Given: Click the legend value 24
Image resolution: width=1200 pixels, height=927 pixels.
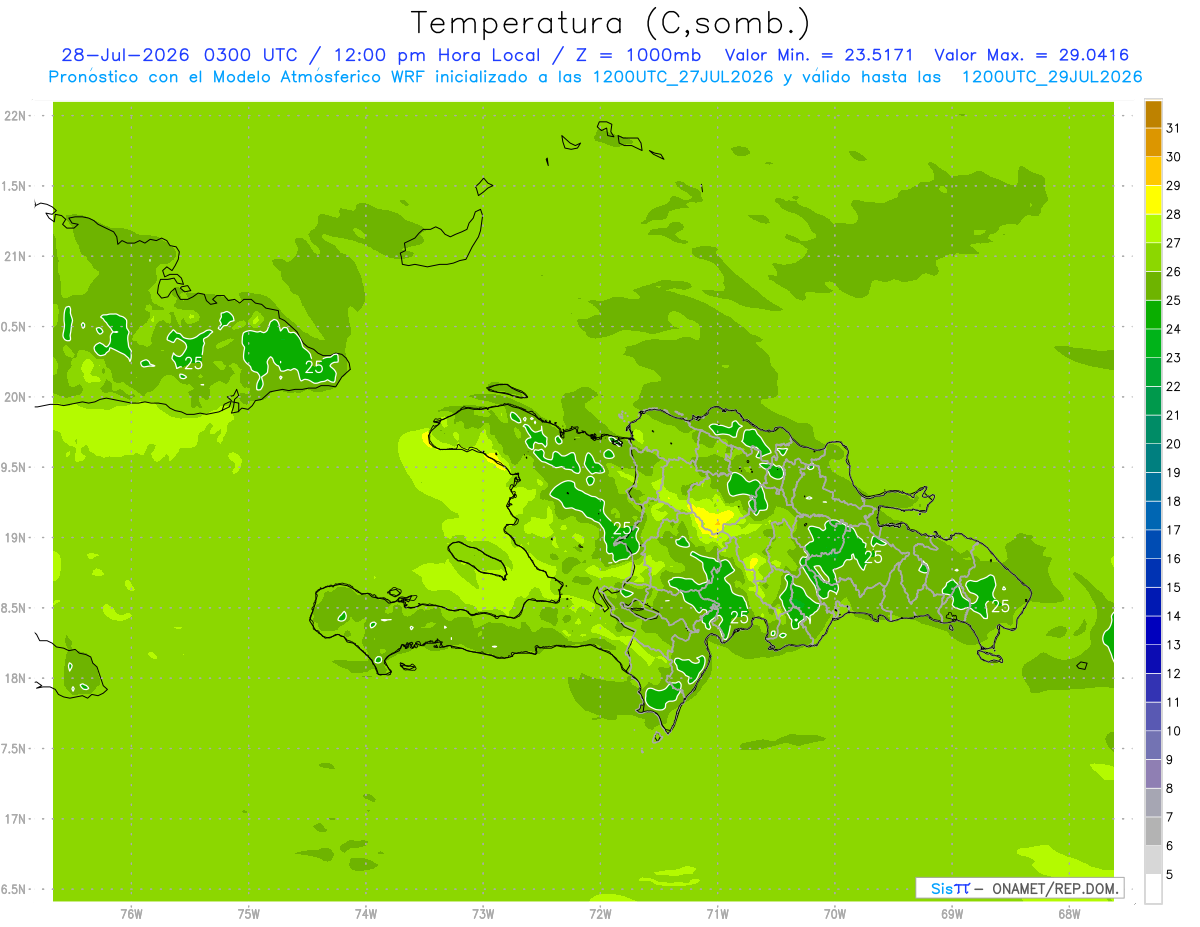Looking at the screenshot, I should coord(1174,329).
